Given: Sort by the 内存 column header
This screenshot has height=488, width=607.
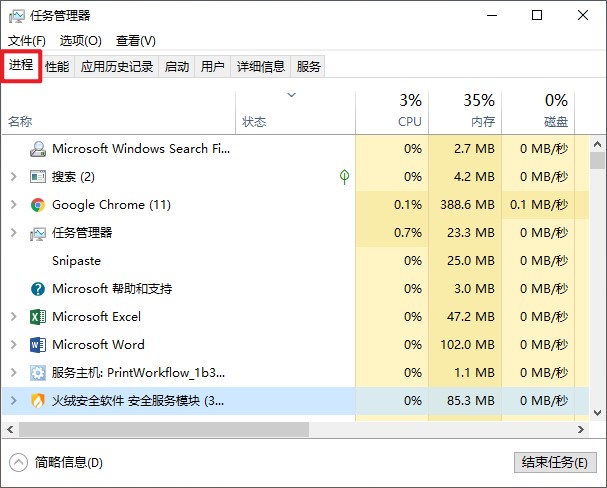Looking at the screenshot, I should 465,113.
